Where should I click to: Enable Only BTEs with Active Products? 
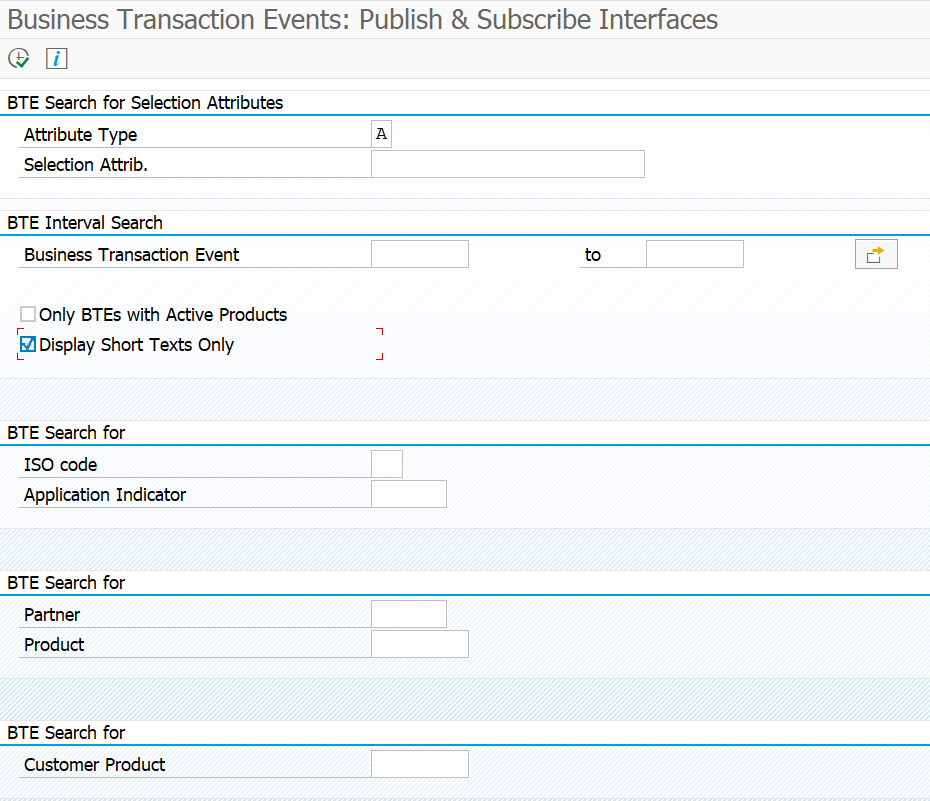[x=28, y=314]
